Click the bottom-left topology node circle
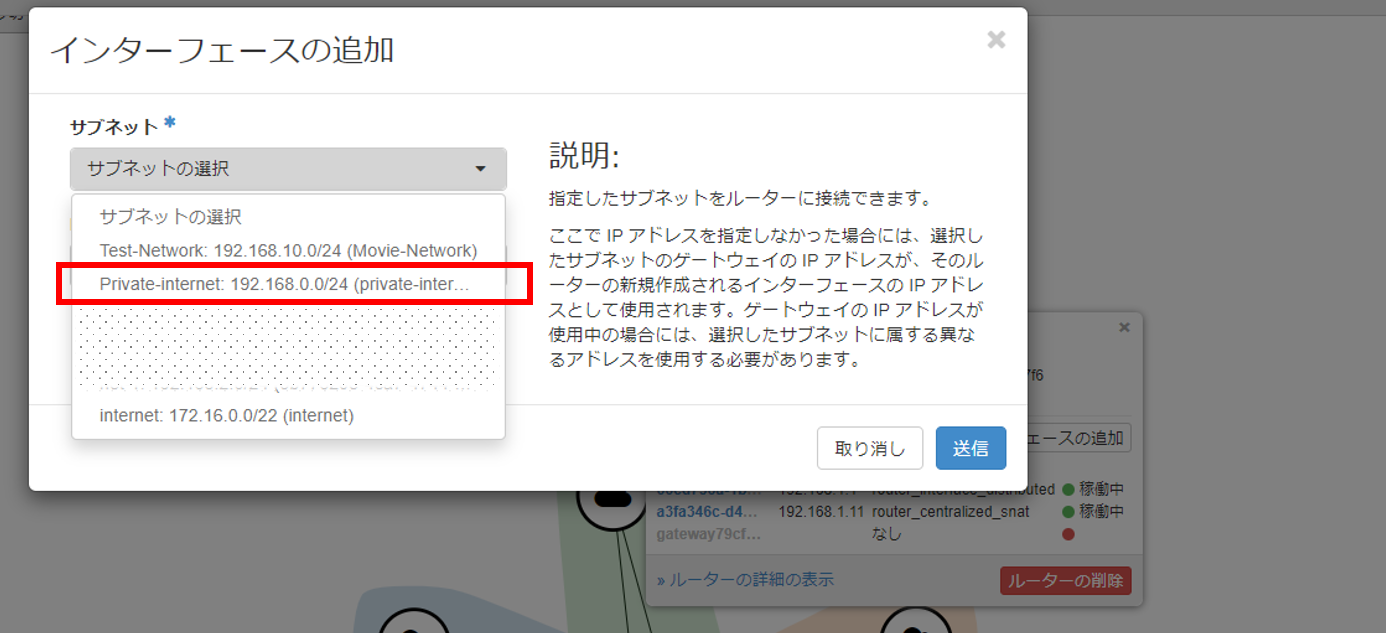This screenshot has height=633, width=1386. (414, 622)
